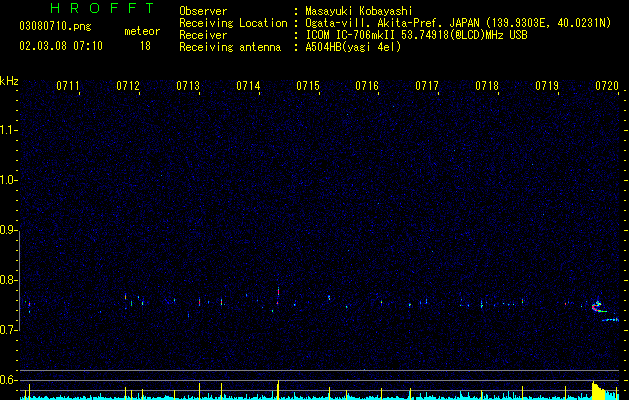The width and height of the screenshot is (629, 400).
Task: Select the filename 03080710.png
Action: point(55,27)
